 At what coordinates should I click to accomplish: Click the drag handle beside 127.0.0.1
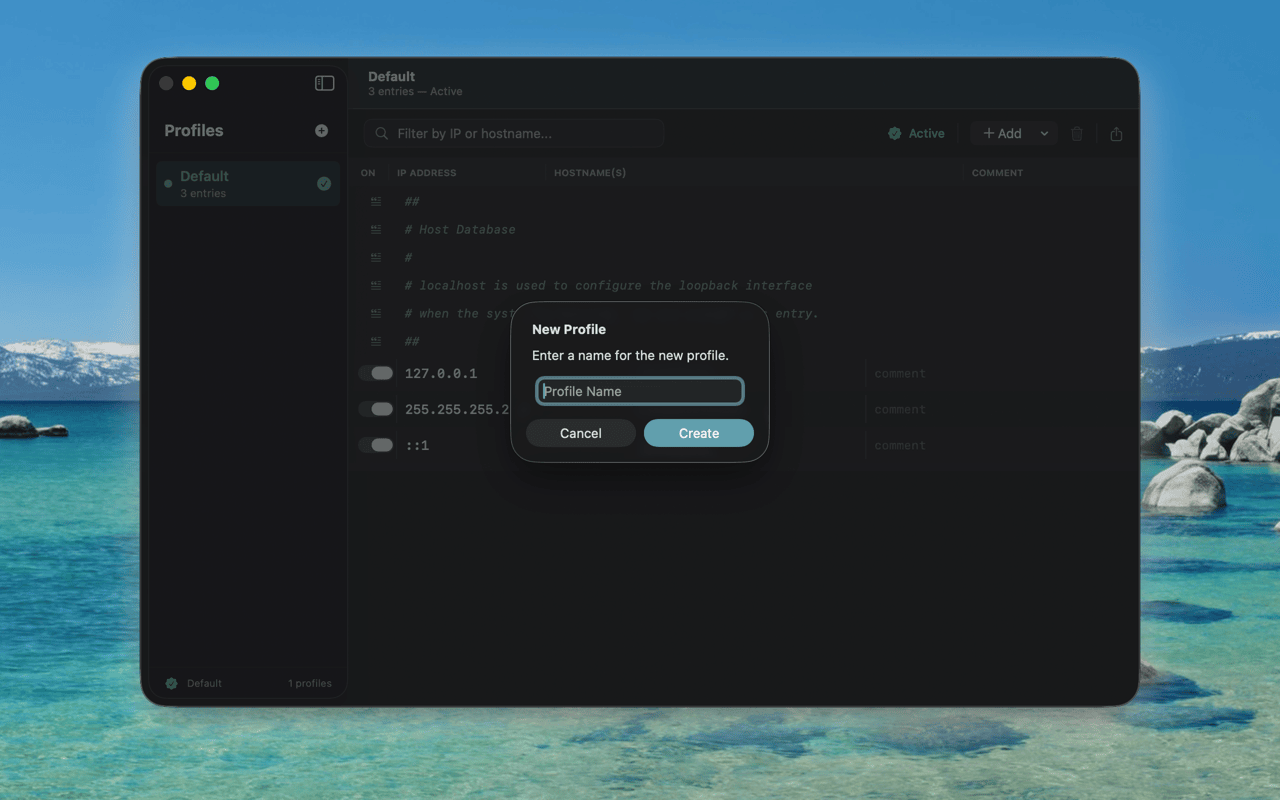376,373
